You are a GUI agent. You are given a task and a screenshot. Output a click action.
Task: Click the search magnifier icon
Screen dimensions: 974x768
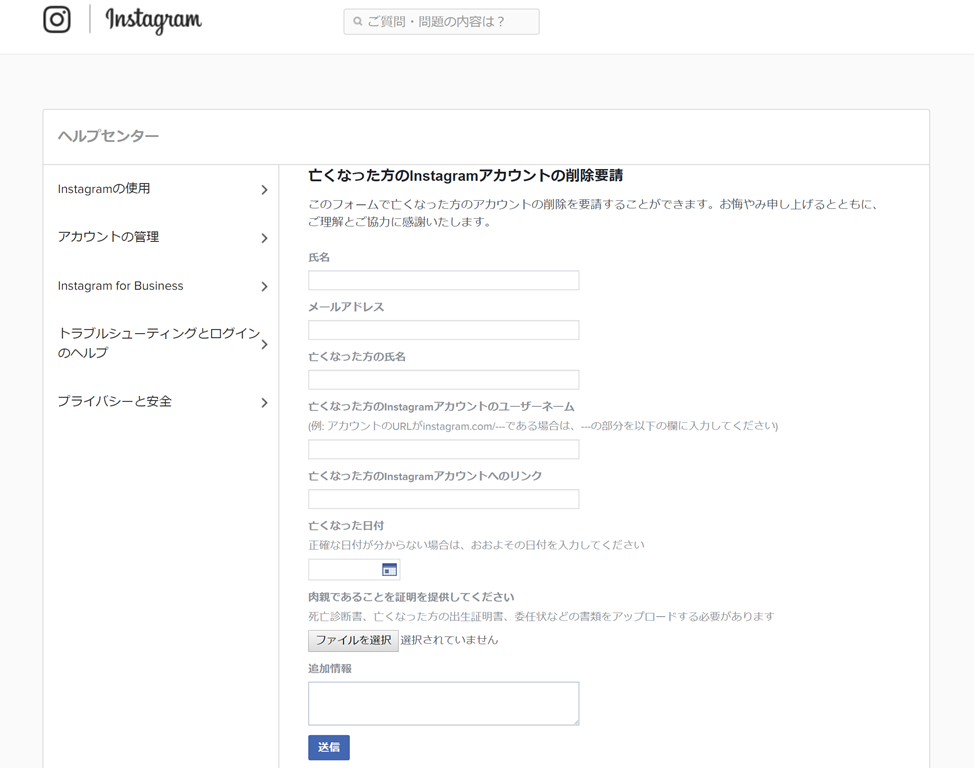[x=358, y=22]
